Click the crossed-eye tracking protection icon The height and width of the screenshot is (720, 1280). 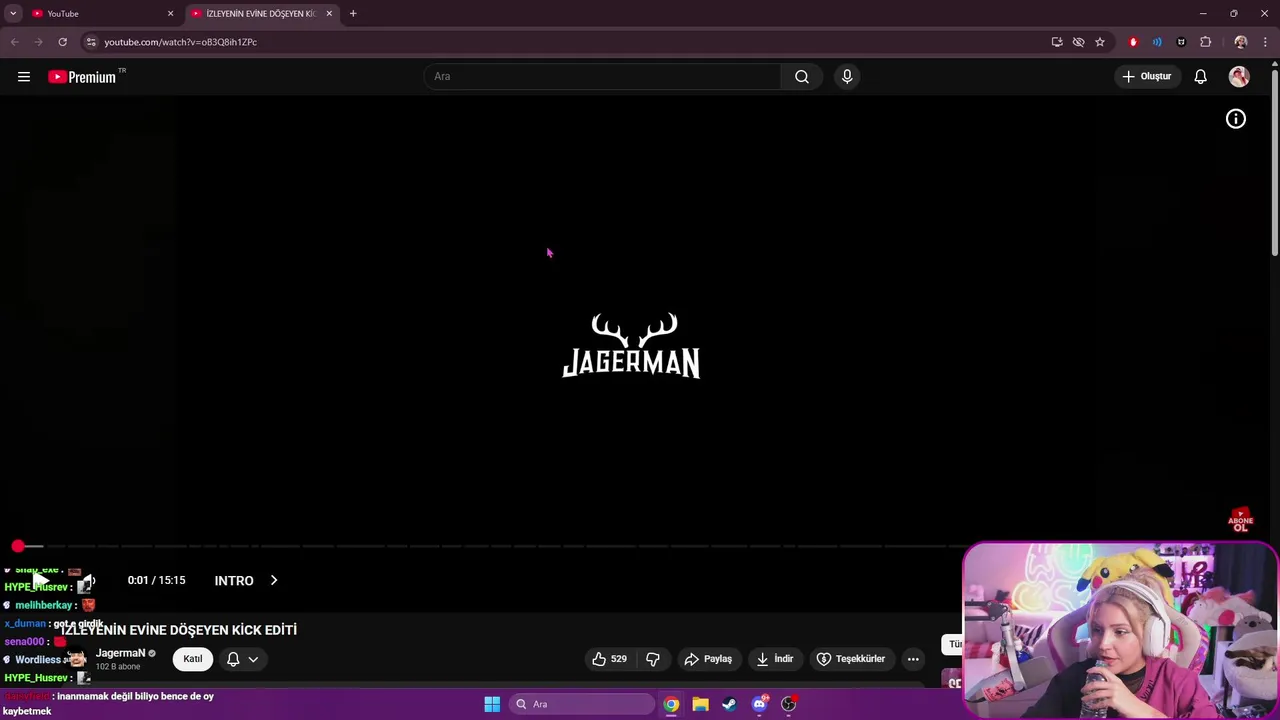point(1078,42)
